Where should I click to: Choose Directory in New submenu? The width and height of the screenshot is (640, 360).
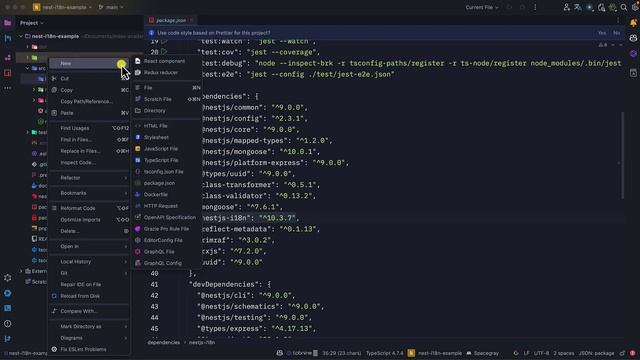(167, 111)
